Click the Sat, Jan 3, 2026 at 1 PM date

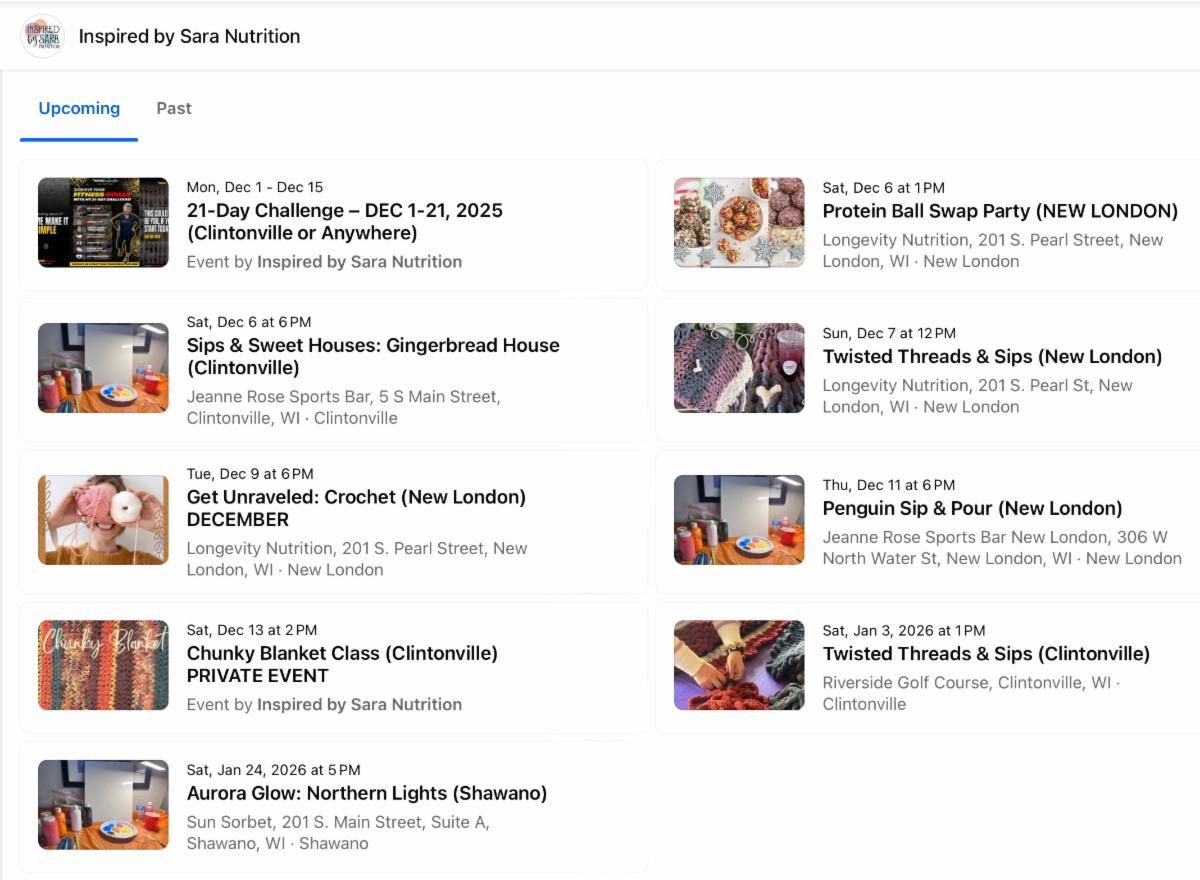click(904, 630)
